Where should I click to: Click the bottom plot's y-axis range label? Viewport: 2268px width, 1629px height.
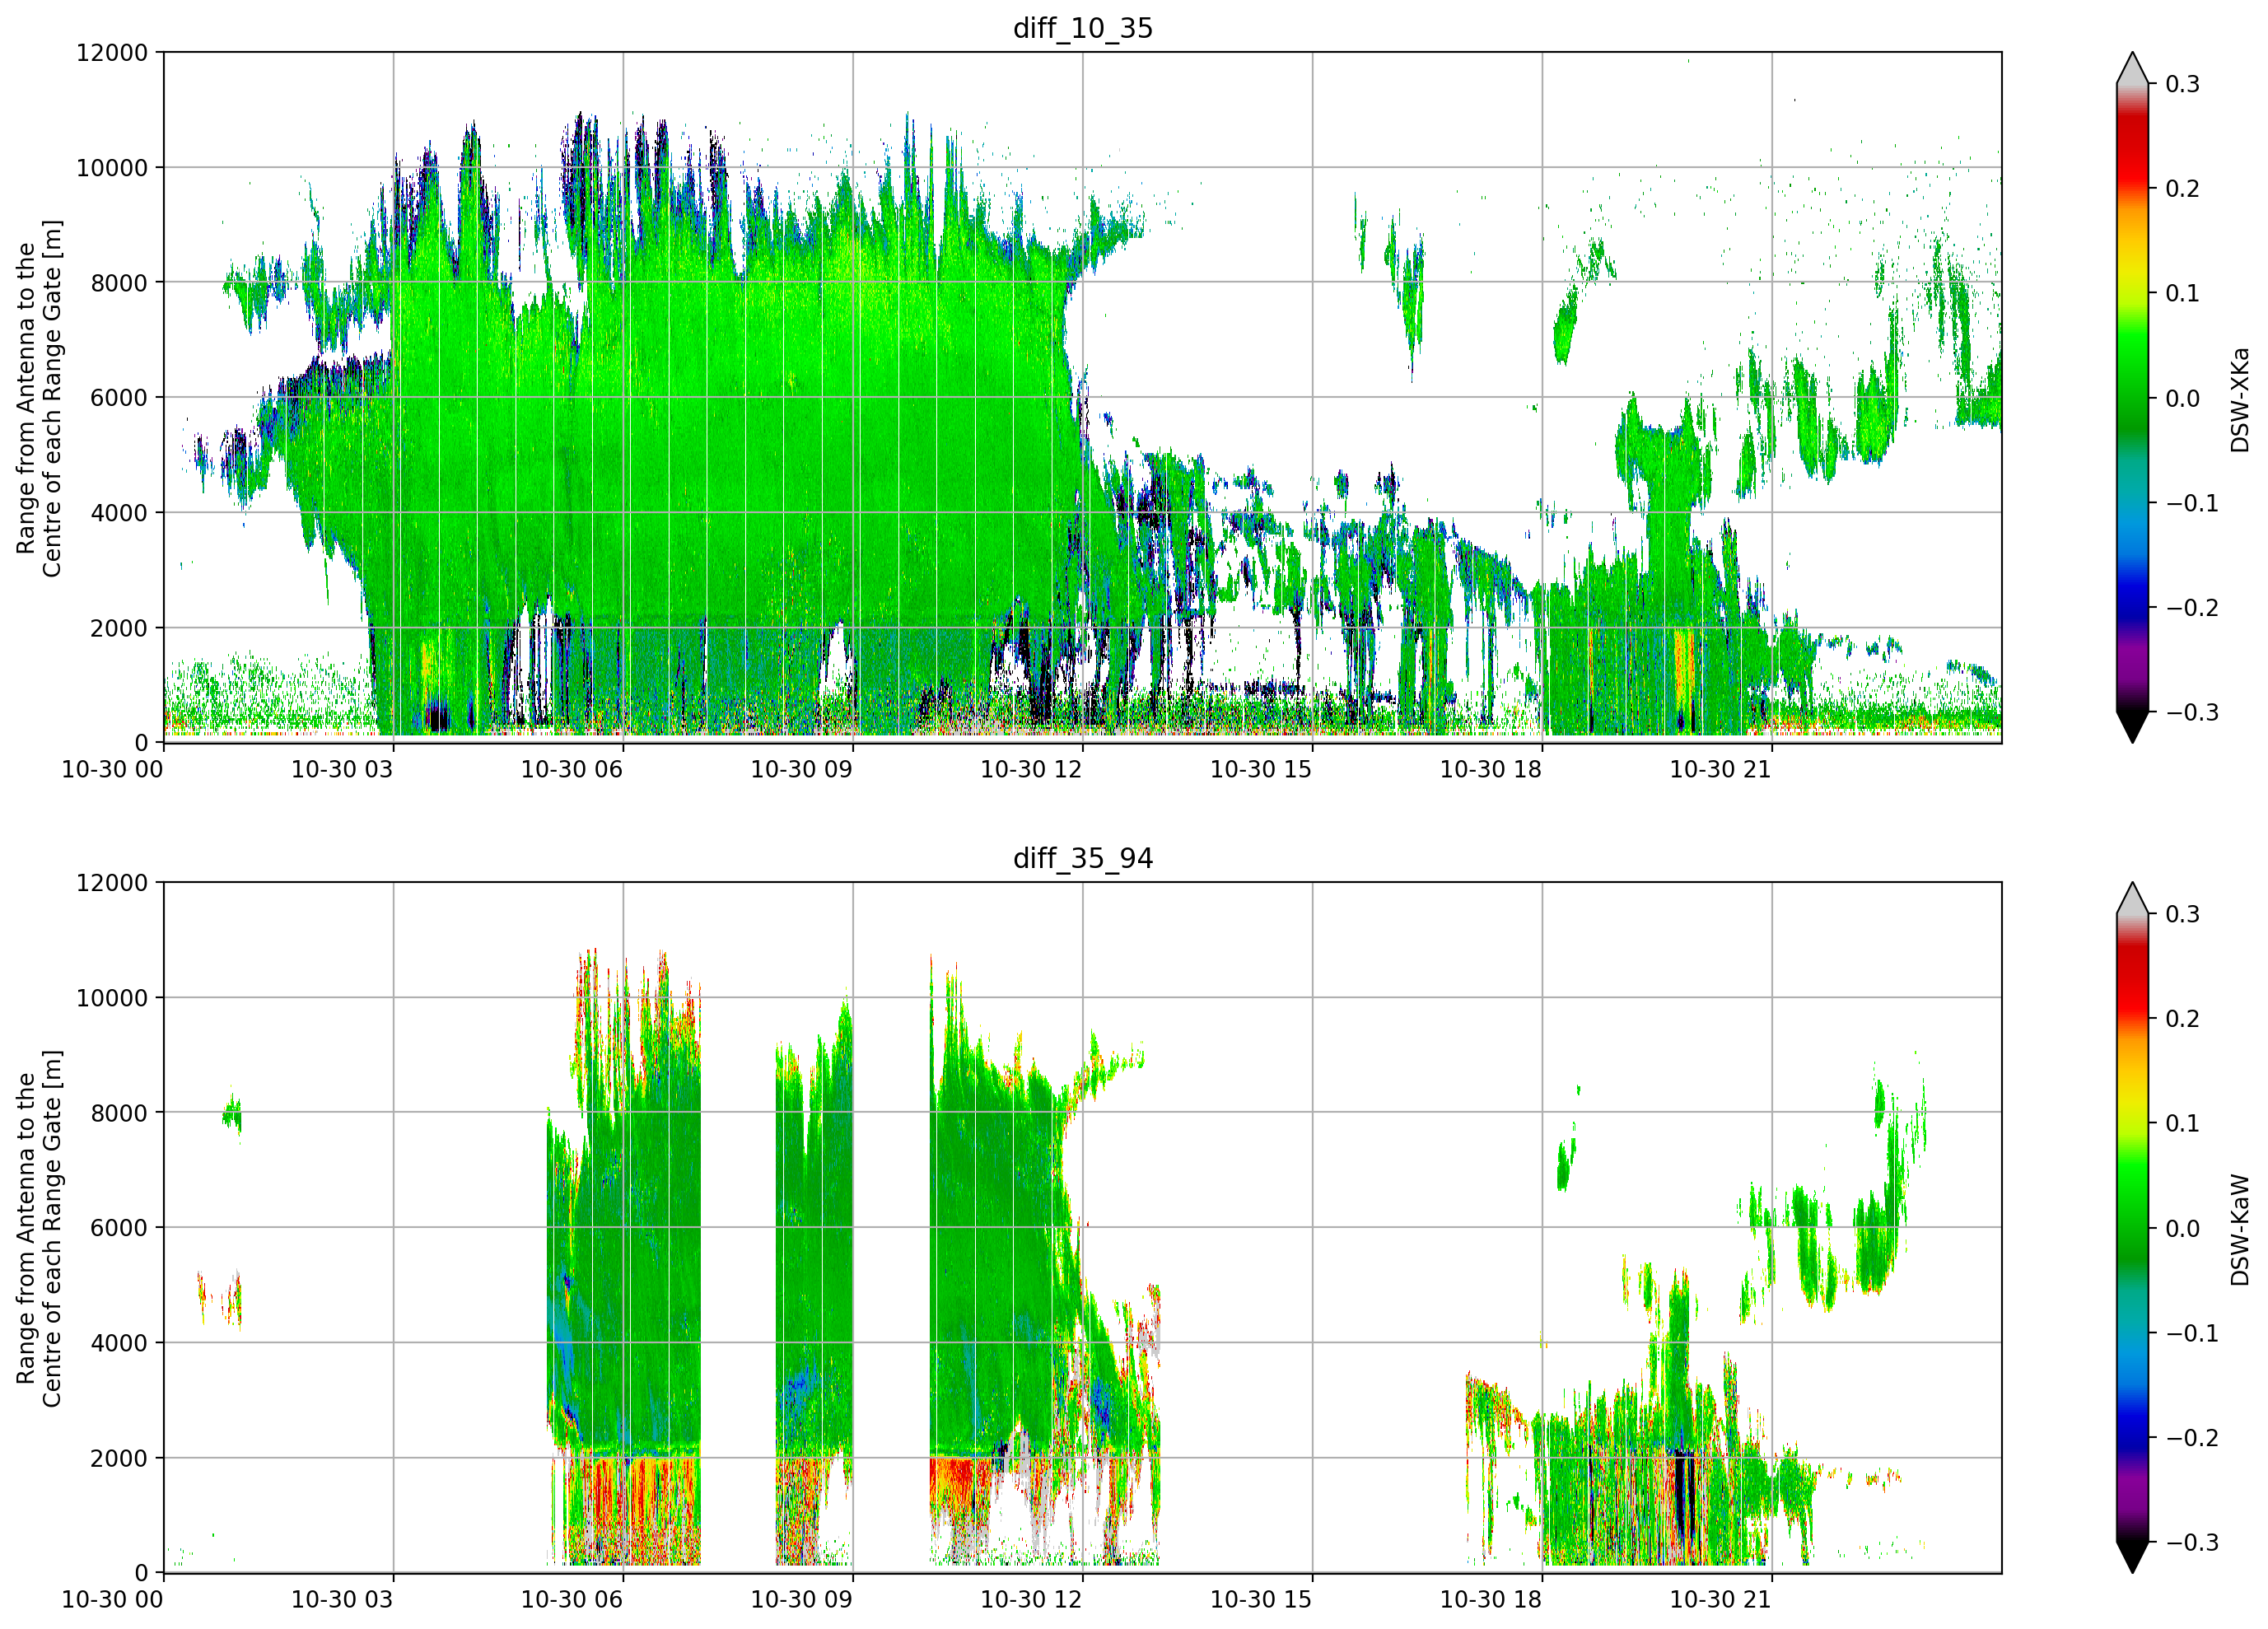39,1228
